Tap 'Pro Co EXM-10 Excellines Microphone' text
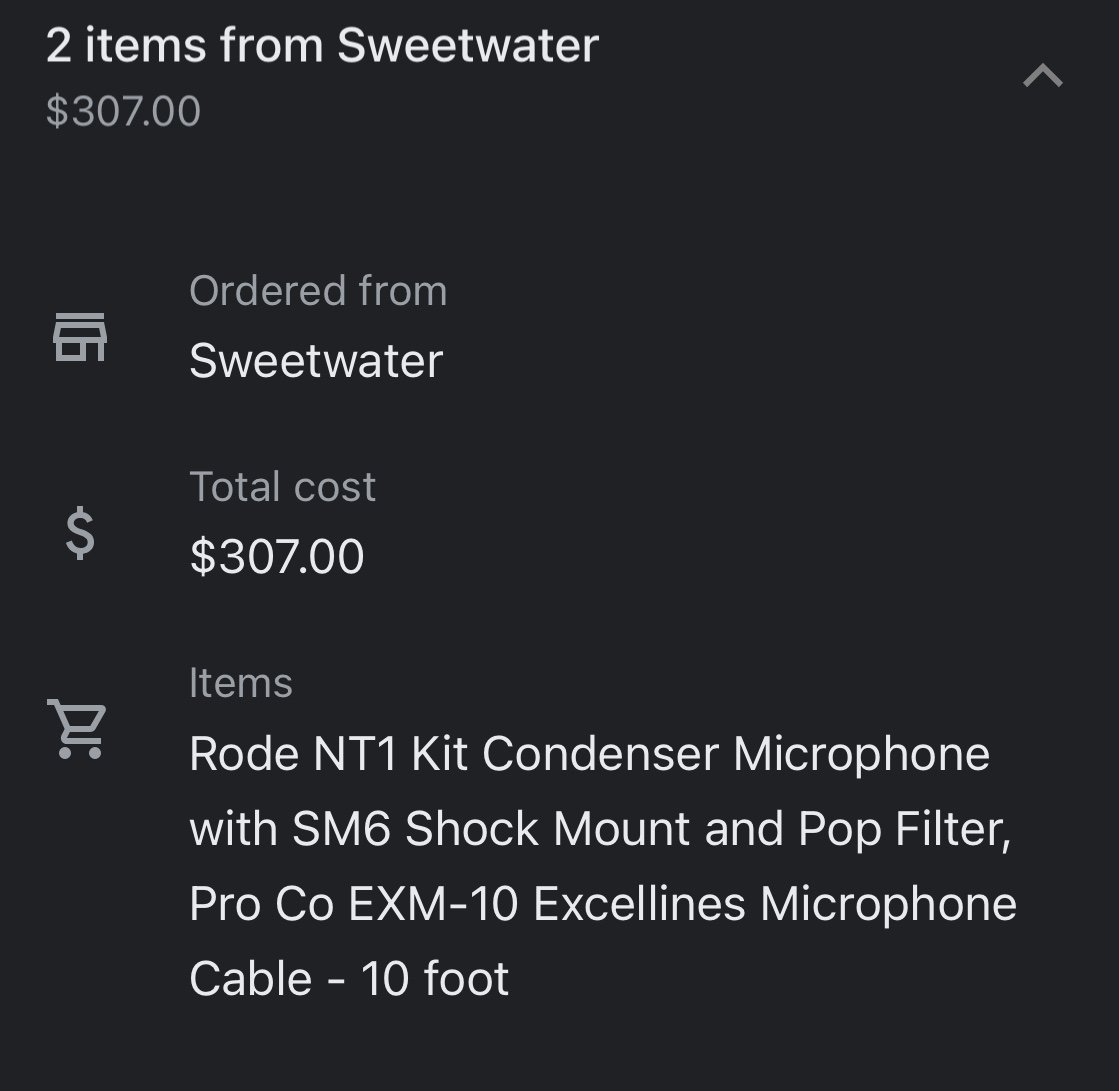This screenshot has width=1119, height=1091. coord(603,903)
